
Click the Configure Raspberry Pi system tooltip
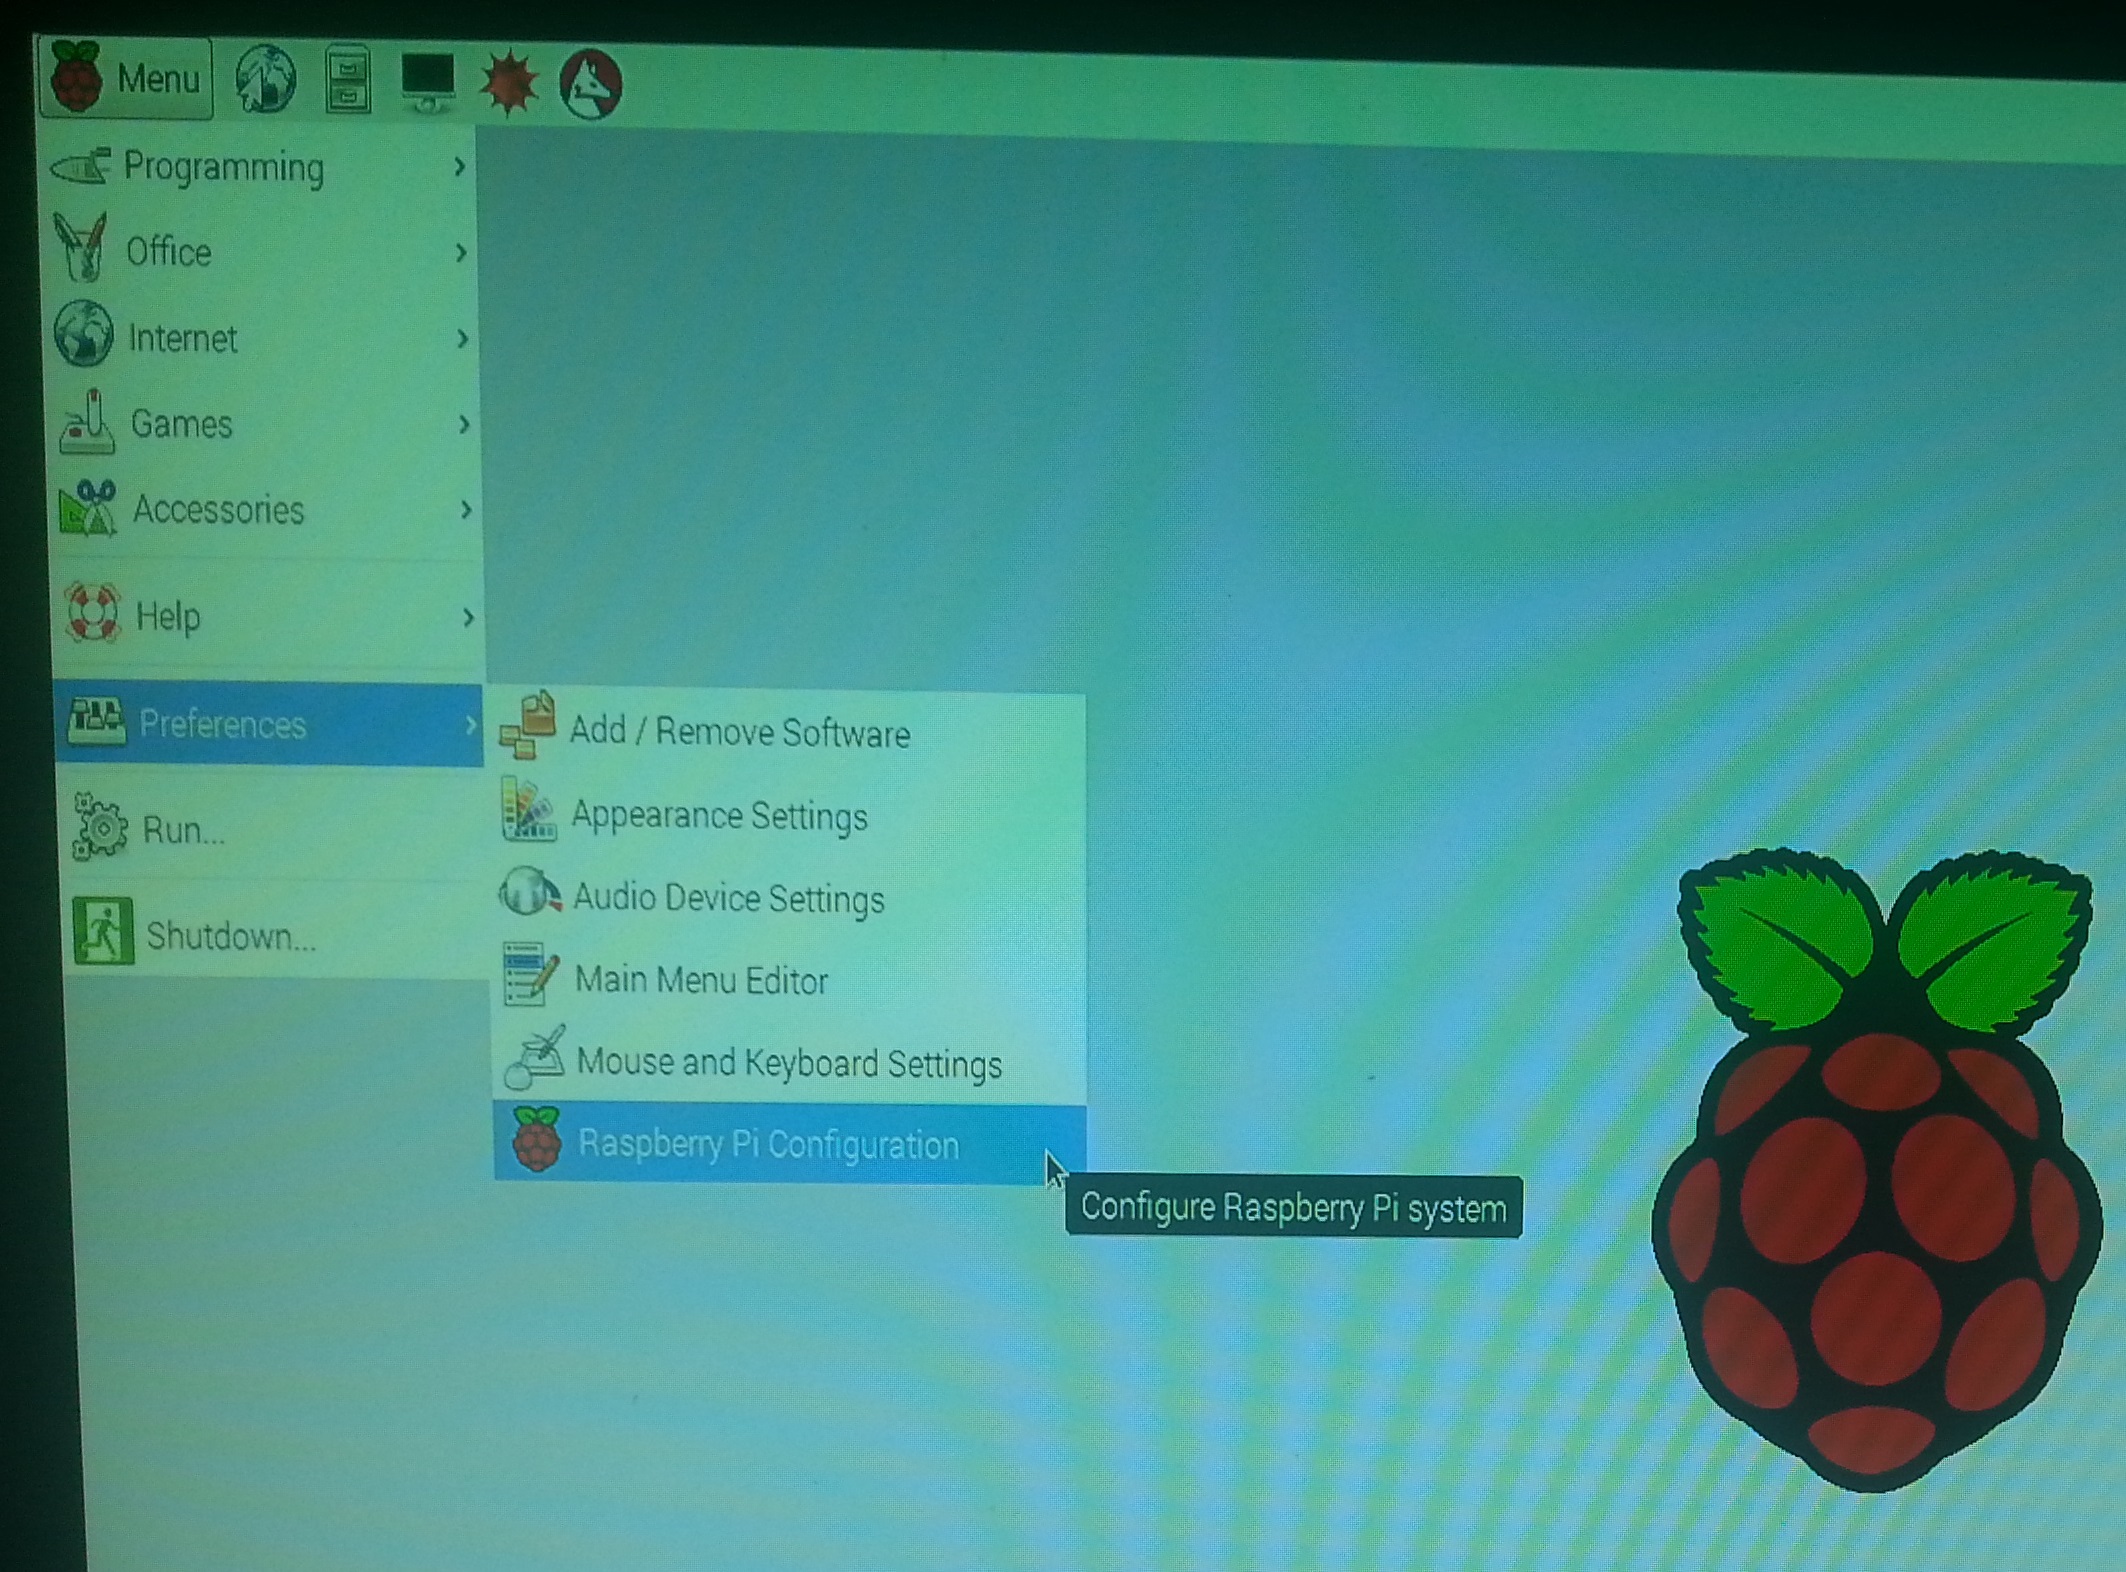point(1293,1208)
